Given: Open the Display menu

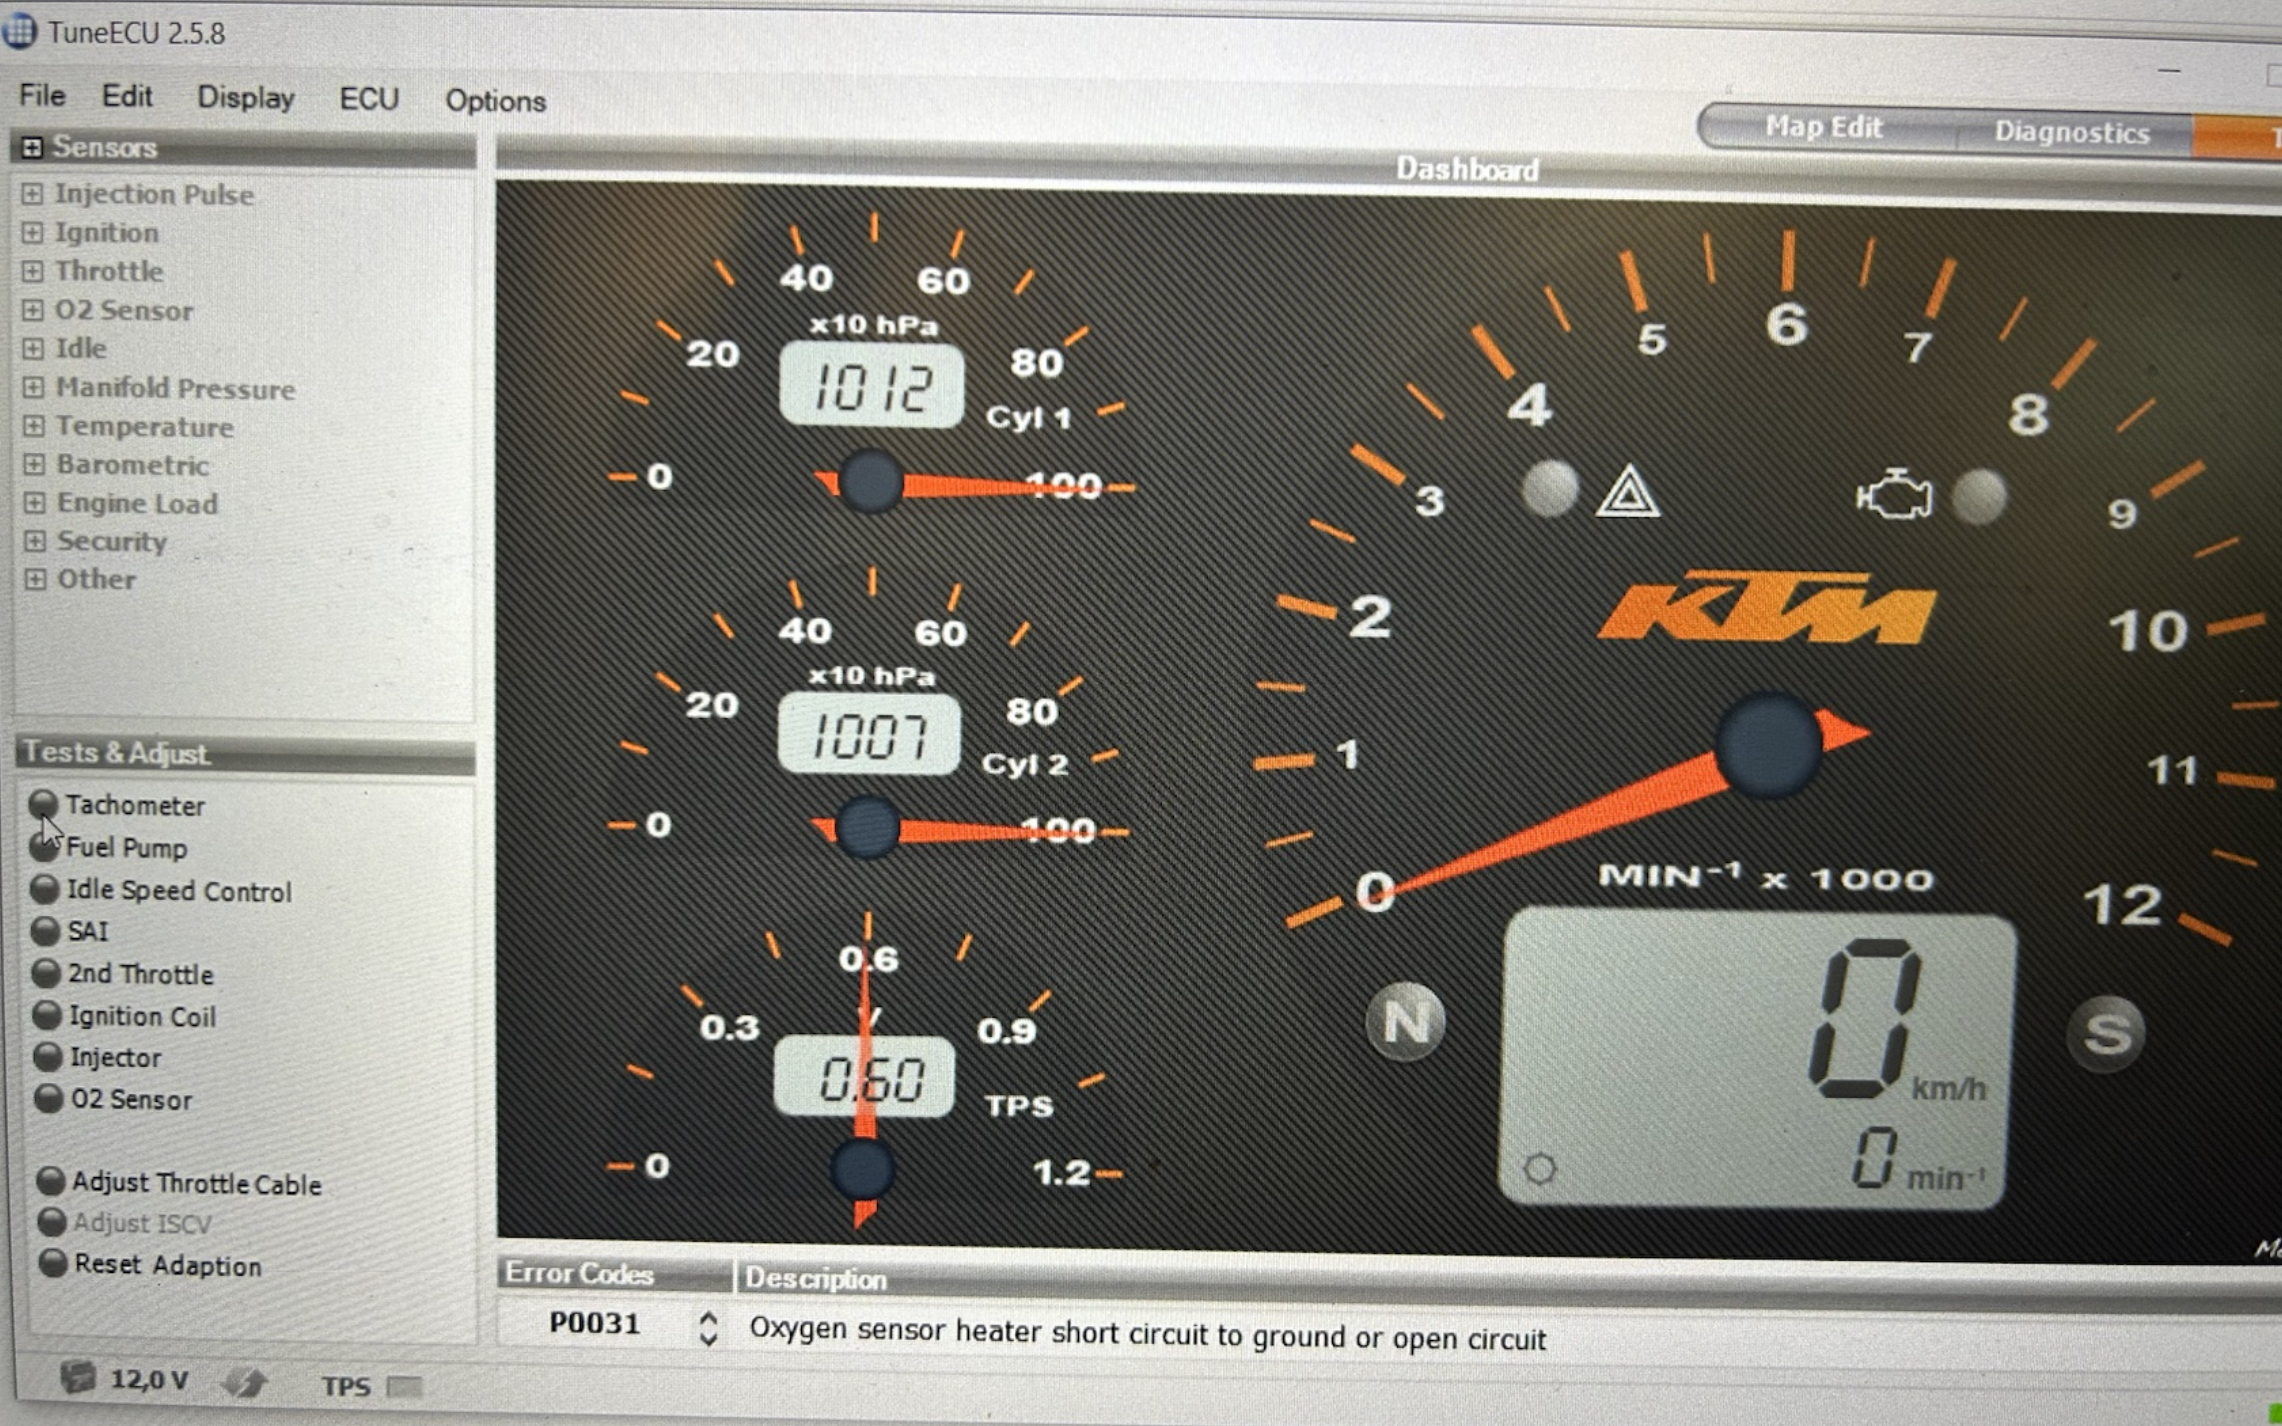Looking at the screenshot, I should click(x=246, y=97).
